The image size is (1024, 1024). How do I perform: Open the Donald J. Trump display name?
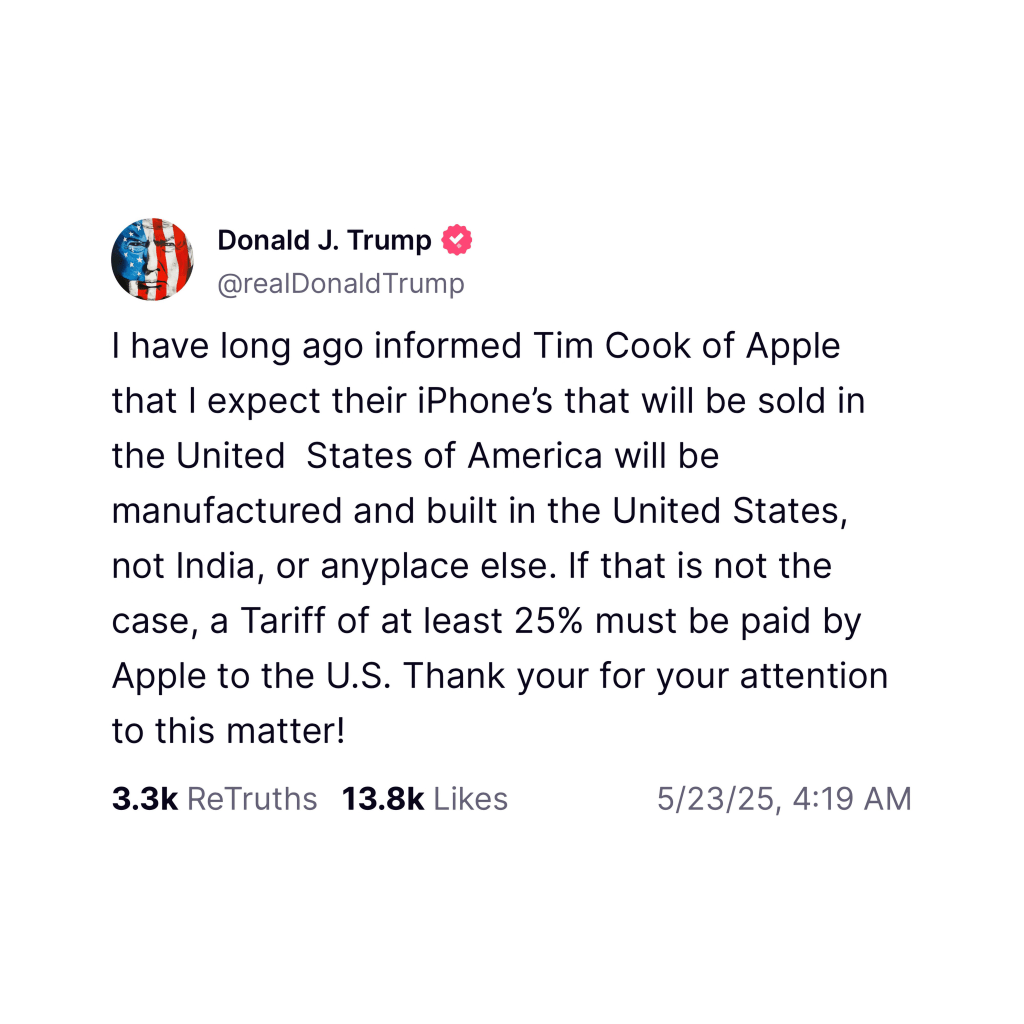324,241
